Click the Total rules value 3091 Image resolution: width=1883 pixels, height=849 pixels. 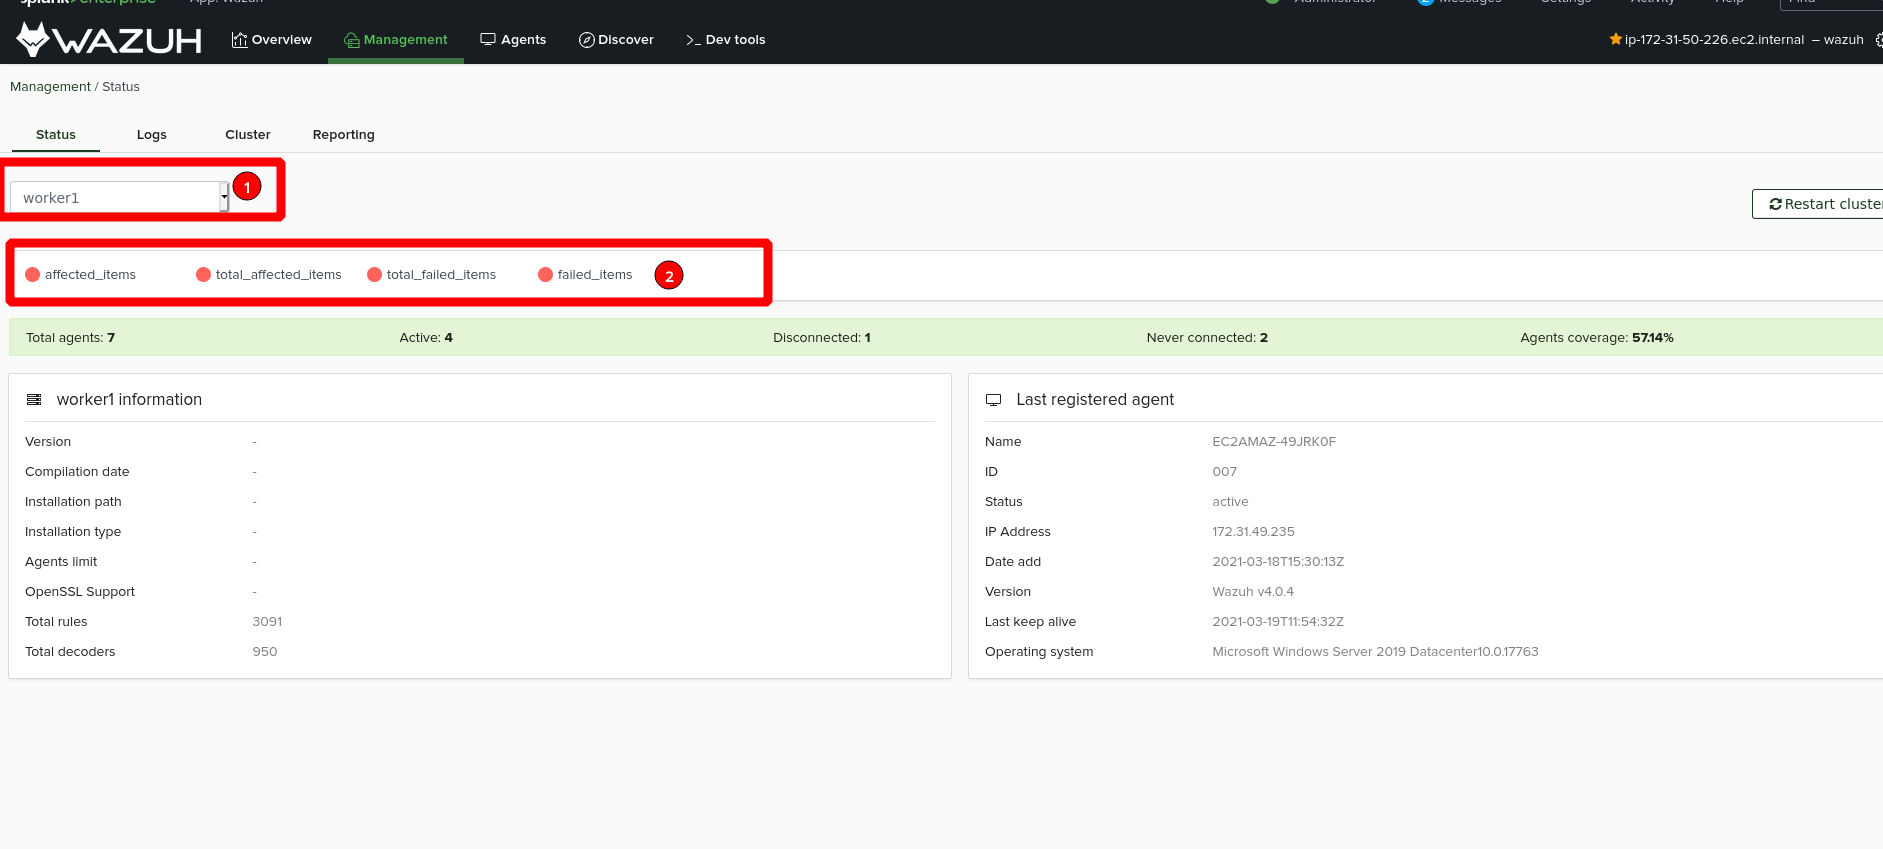267,622
